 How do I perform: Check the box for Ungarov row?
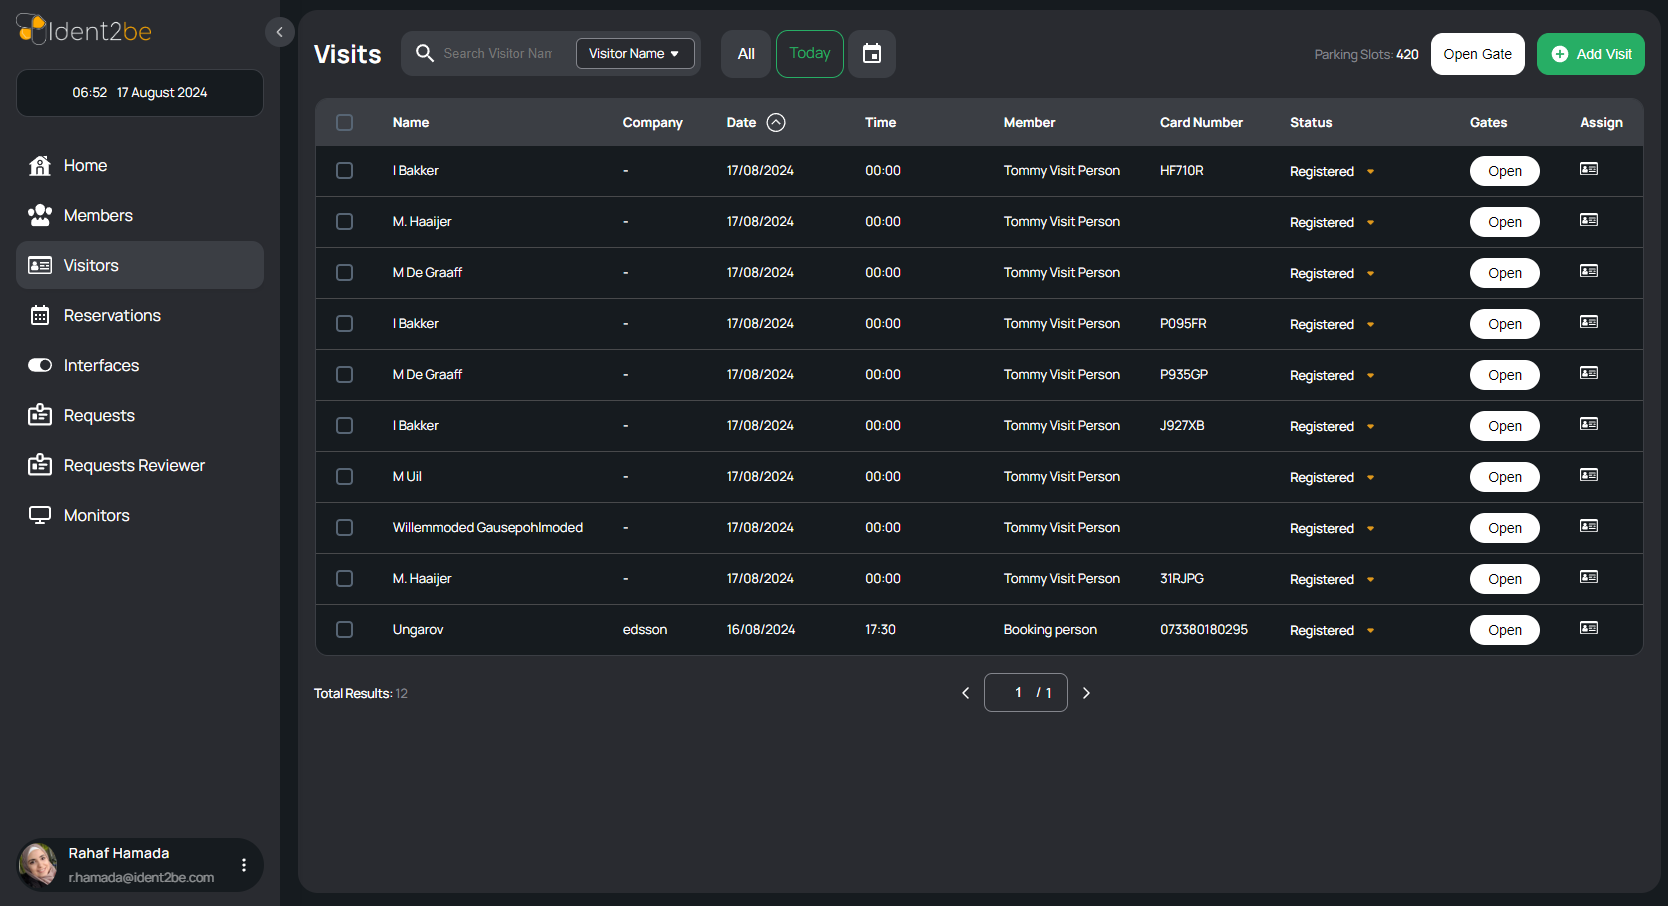point(345,630)
